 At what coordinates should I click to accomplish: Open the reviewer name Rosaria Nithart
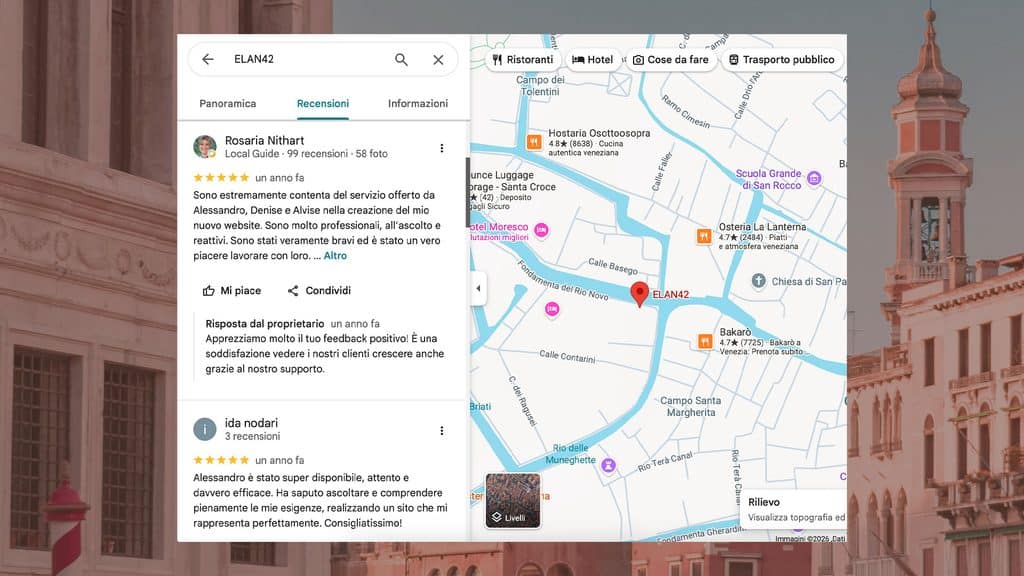(x=264, y=140)
